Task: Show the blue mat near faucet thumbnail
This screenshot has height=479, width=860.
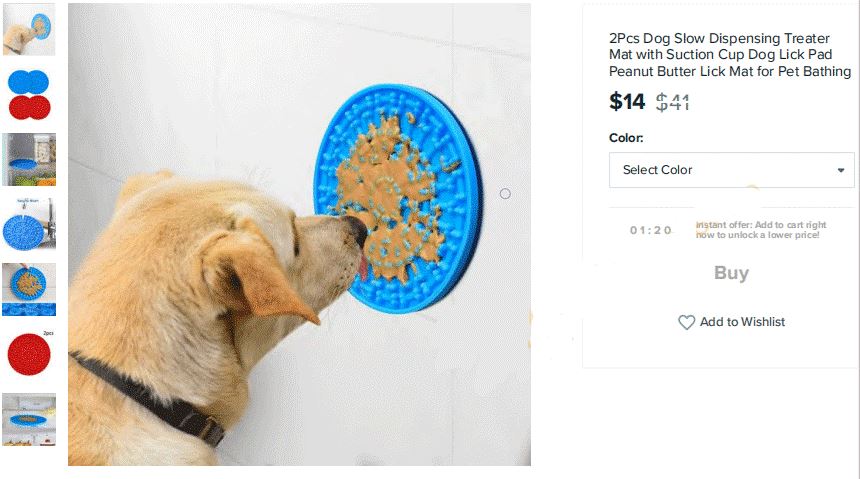Action: pos(29,224)
